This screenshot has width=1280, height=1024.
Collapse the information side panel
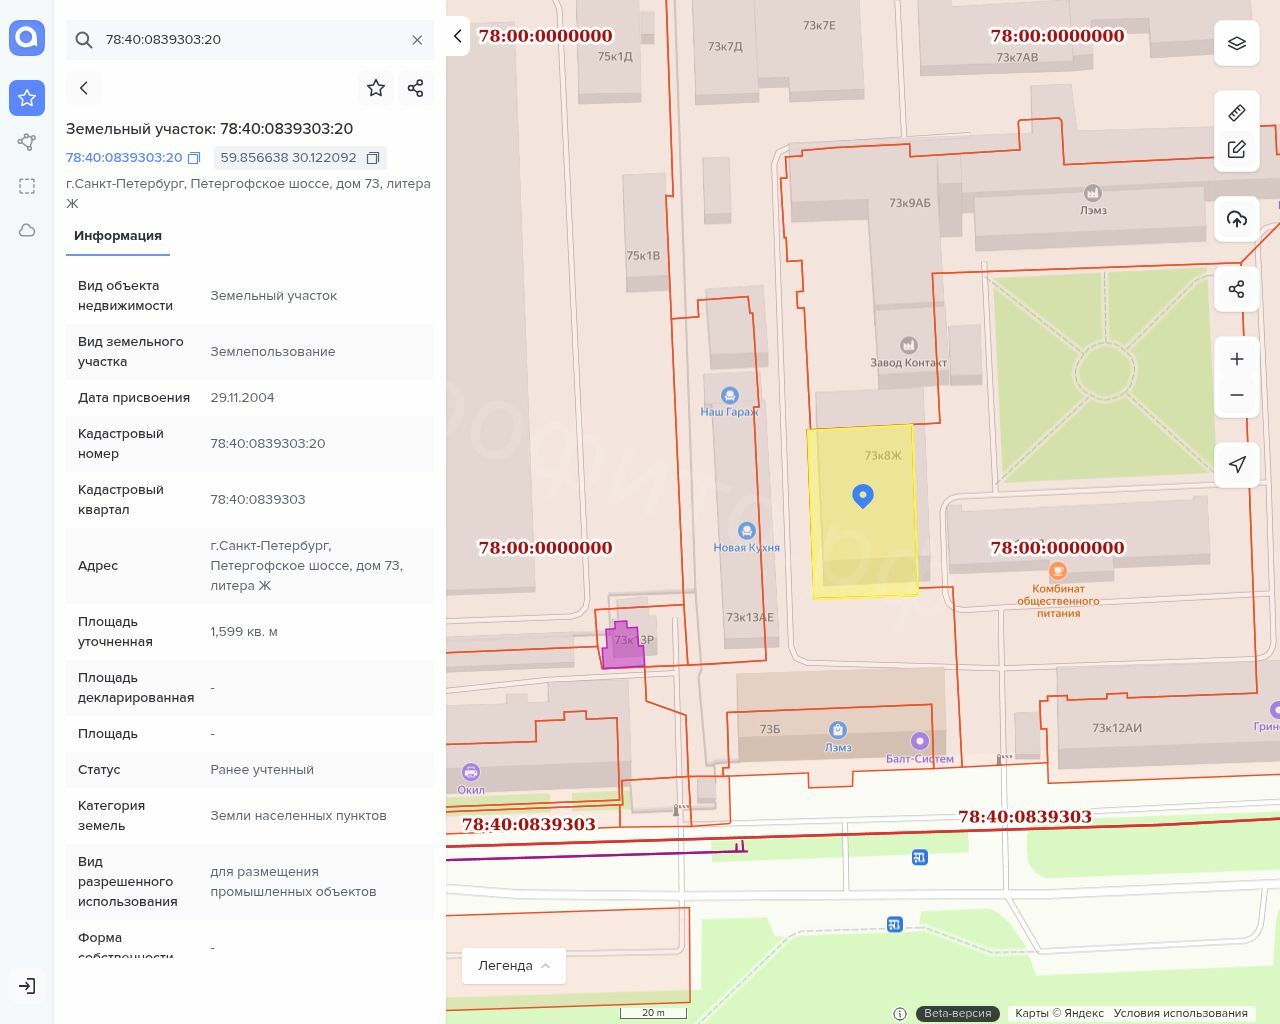click(x=457, y=36)
